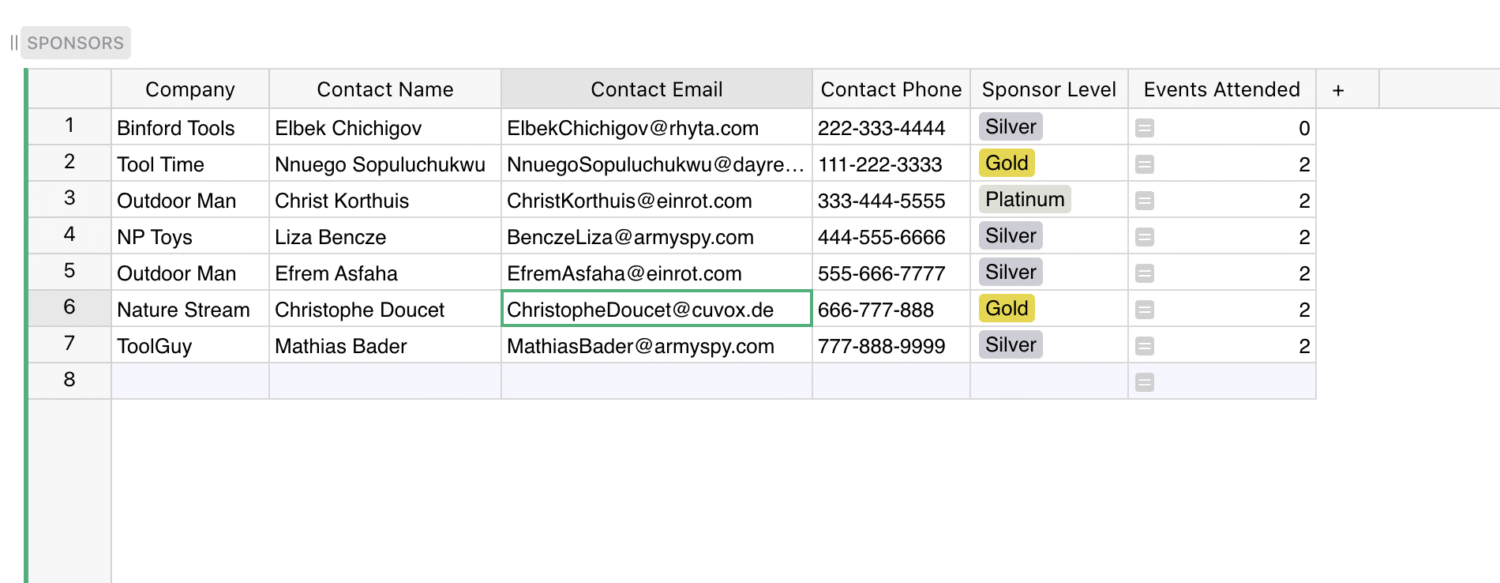This screenshot has height=583, width=1500.
Task: Select row number 6 header
Action: point(69,308)
